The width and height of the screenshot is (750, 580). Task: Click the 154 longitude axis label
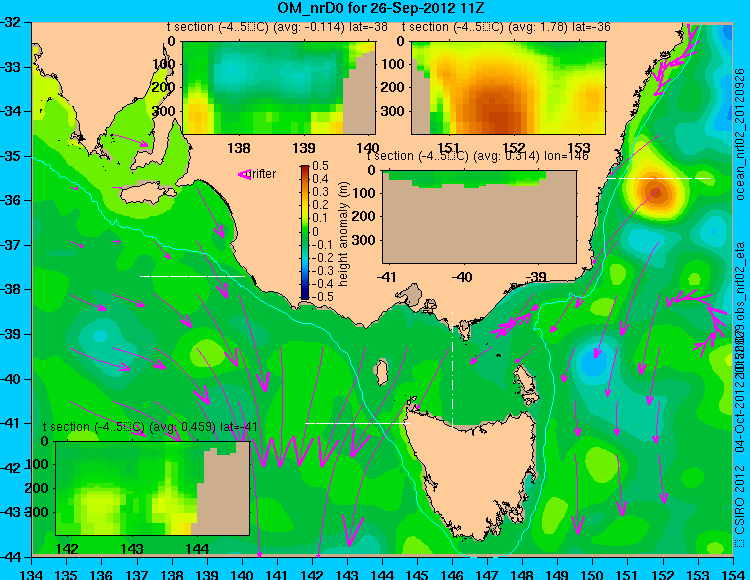click(x=733, y=574)
